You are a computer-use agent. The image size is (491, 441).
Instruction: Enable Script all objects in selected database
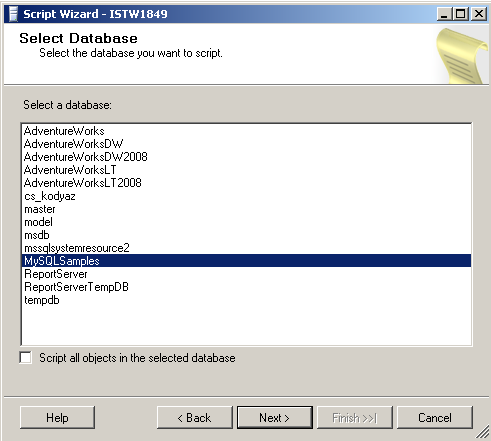pos(26,358)
